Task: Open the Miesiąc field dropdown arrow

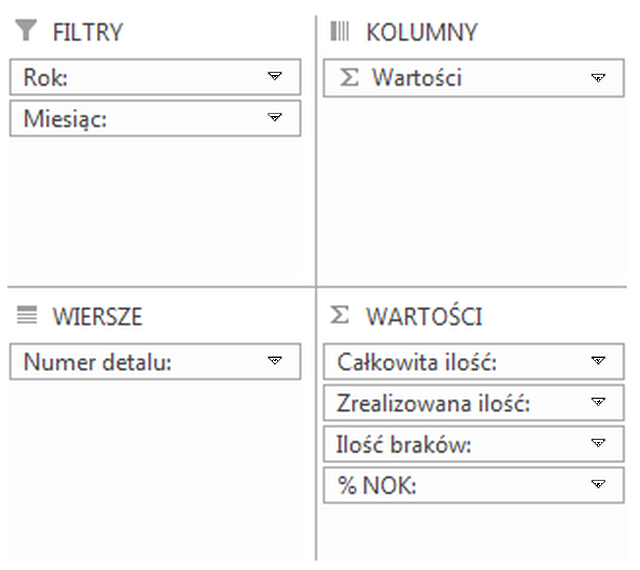Action: point(276,118)
